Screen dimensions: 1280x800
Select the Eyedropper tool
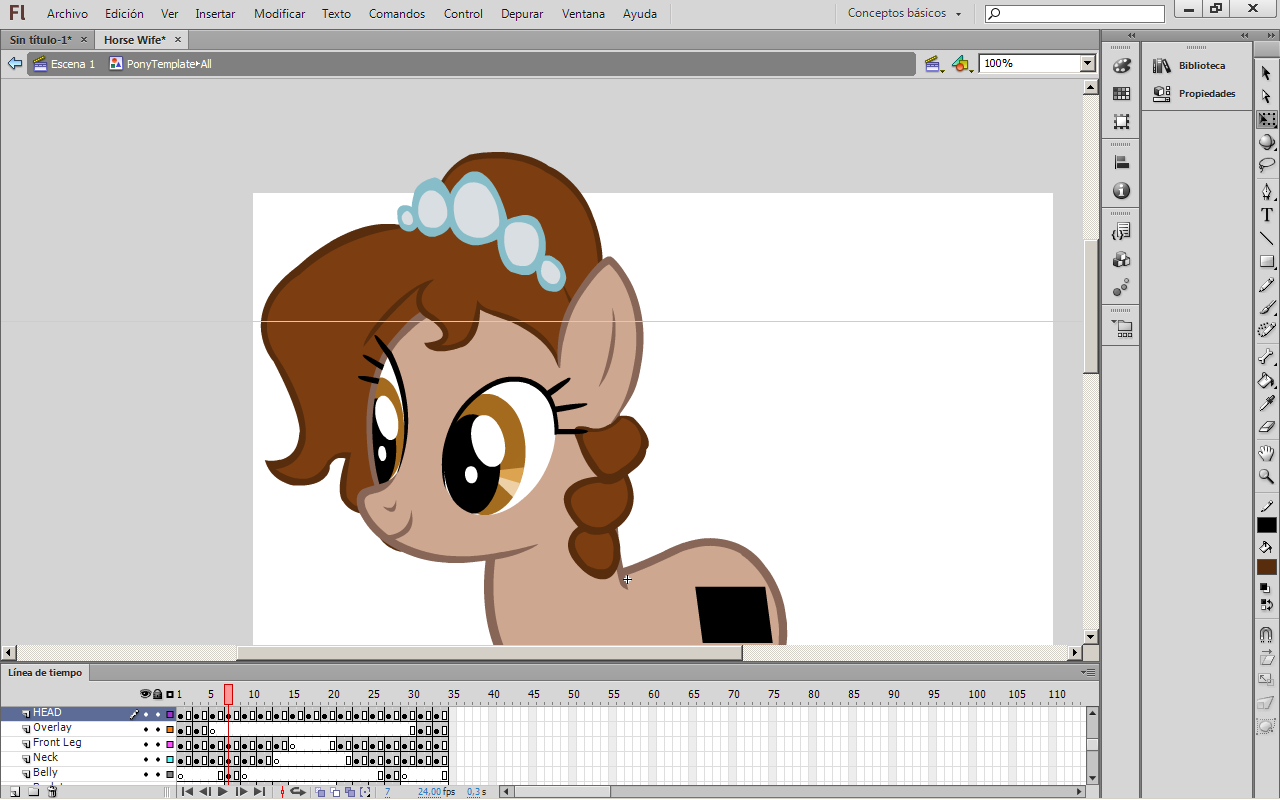pos(1266,403)
